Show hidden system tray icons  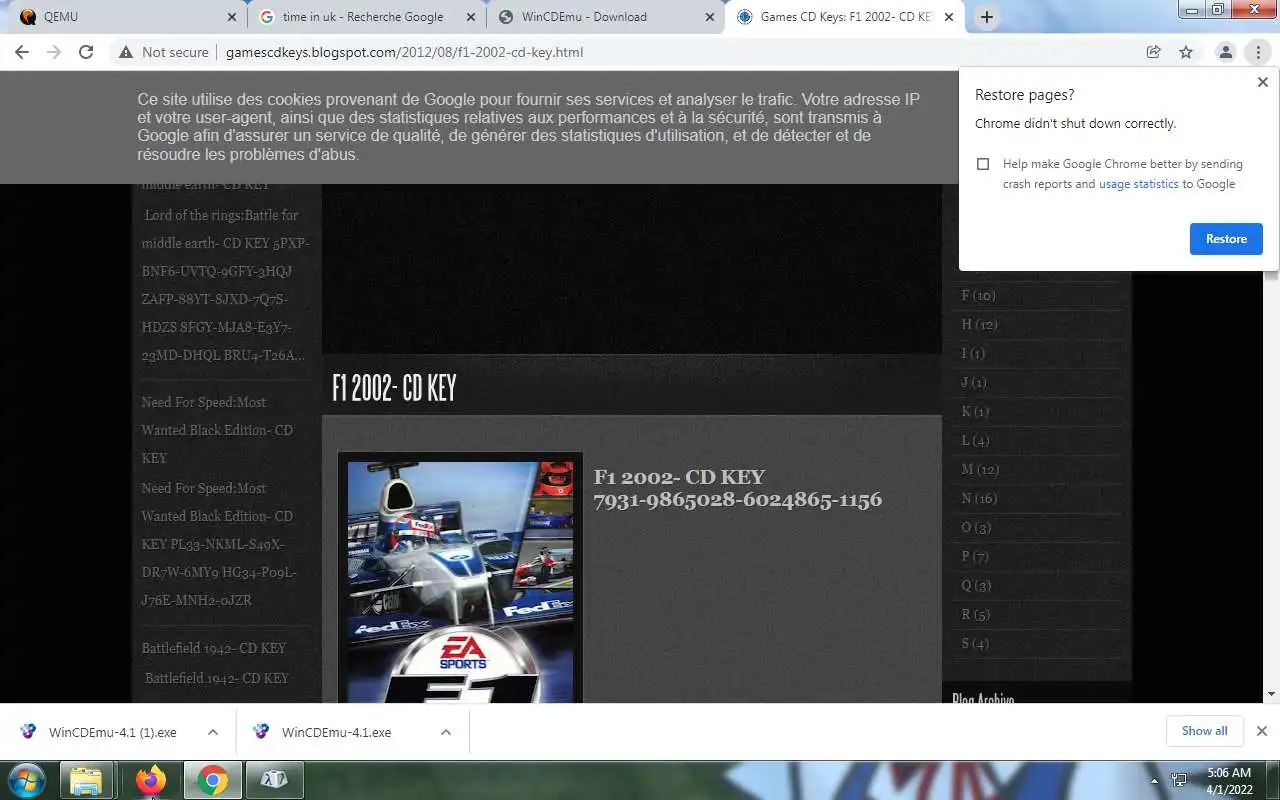pyautogui.click(x=1155, y=780)
